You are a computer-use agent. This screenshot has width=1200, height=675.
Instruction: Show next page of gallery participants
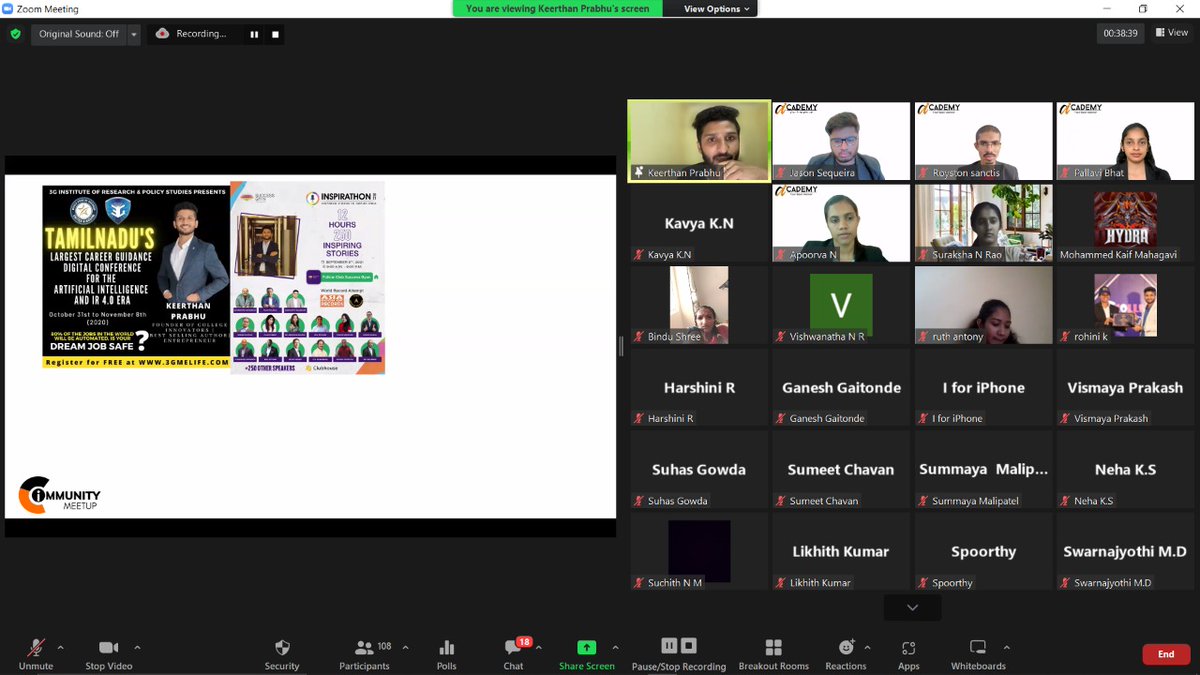(x=912, y=607)
